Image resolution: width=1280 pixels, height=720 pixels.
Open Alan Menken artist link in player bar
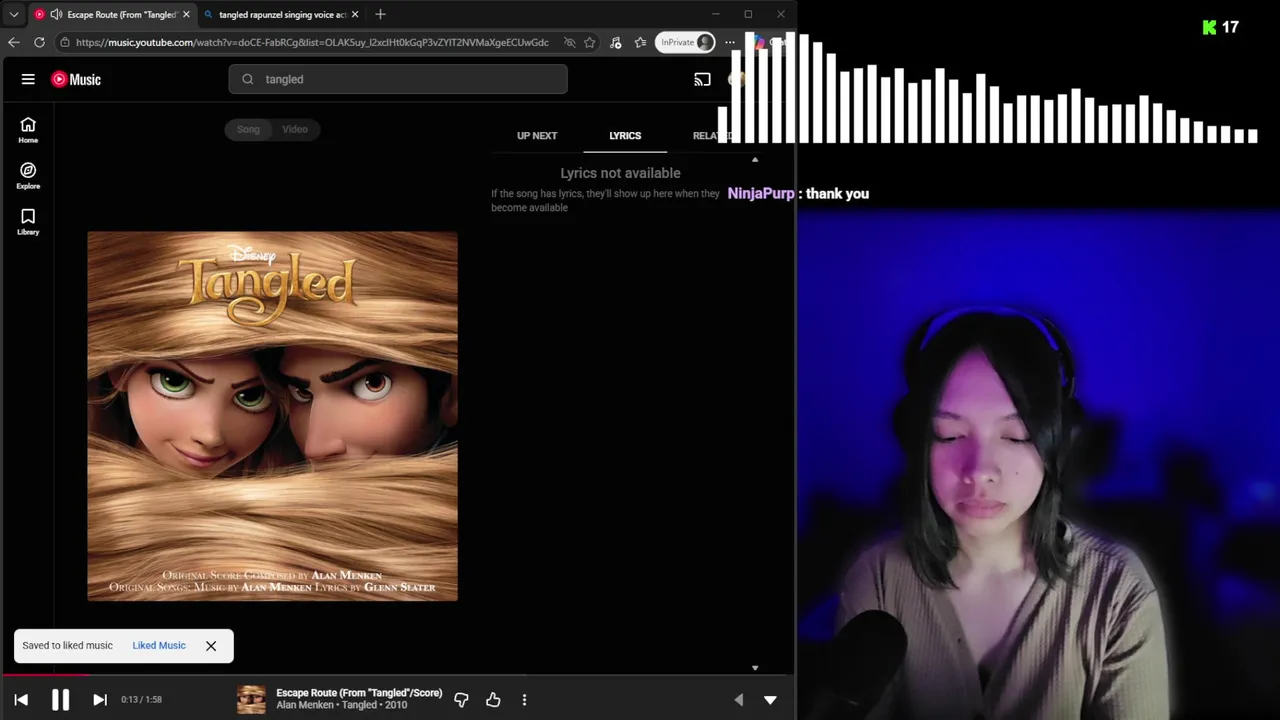coord(304,705)
